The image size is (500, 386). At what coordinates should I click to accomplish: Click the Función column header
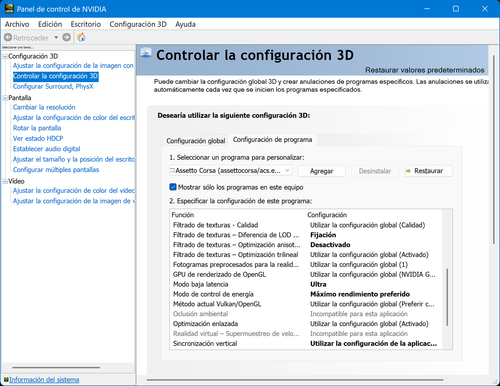[x=238, y=215]
